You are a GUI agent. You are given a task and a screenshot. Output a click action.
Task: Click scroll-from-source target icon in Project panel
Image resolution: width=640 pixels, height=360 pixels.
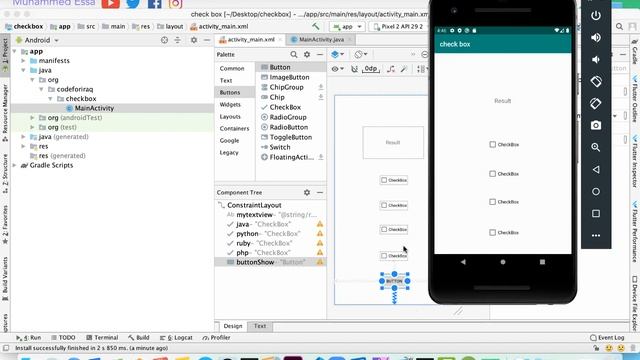164,40
